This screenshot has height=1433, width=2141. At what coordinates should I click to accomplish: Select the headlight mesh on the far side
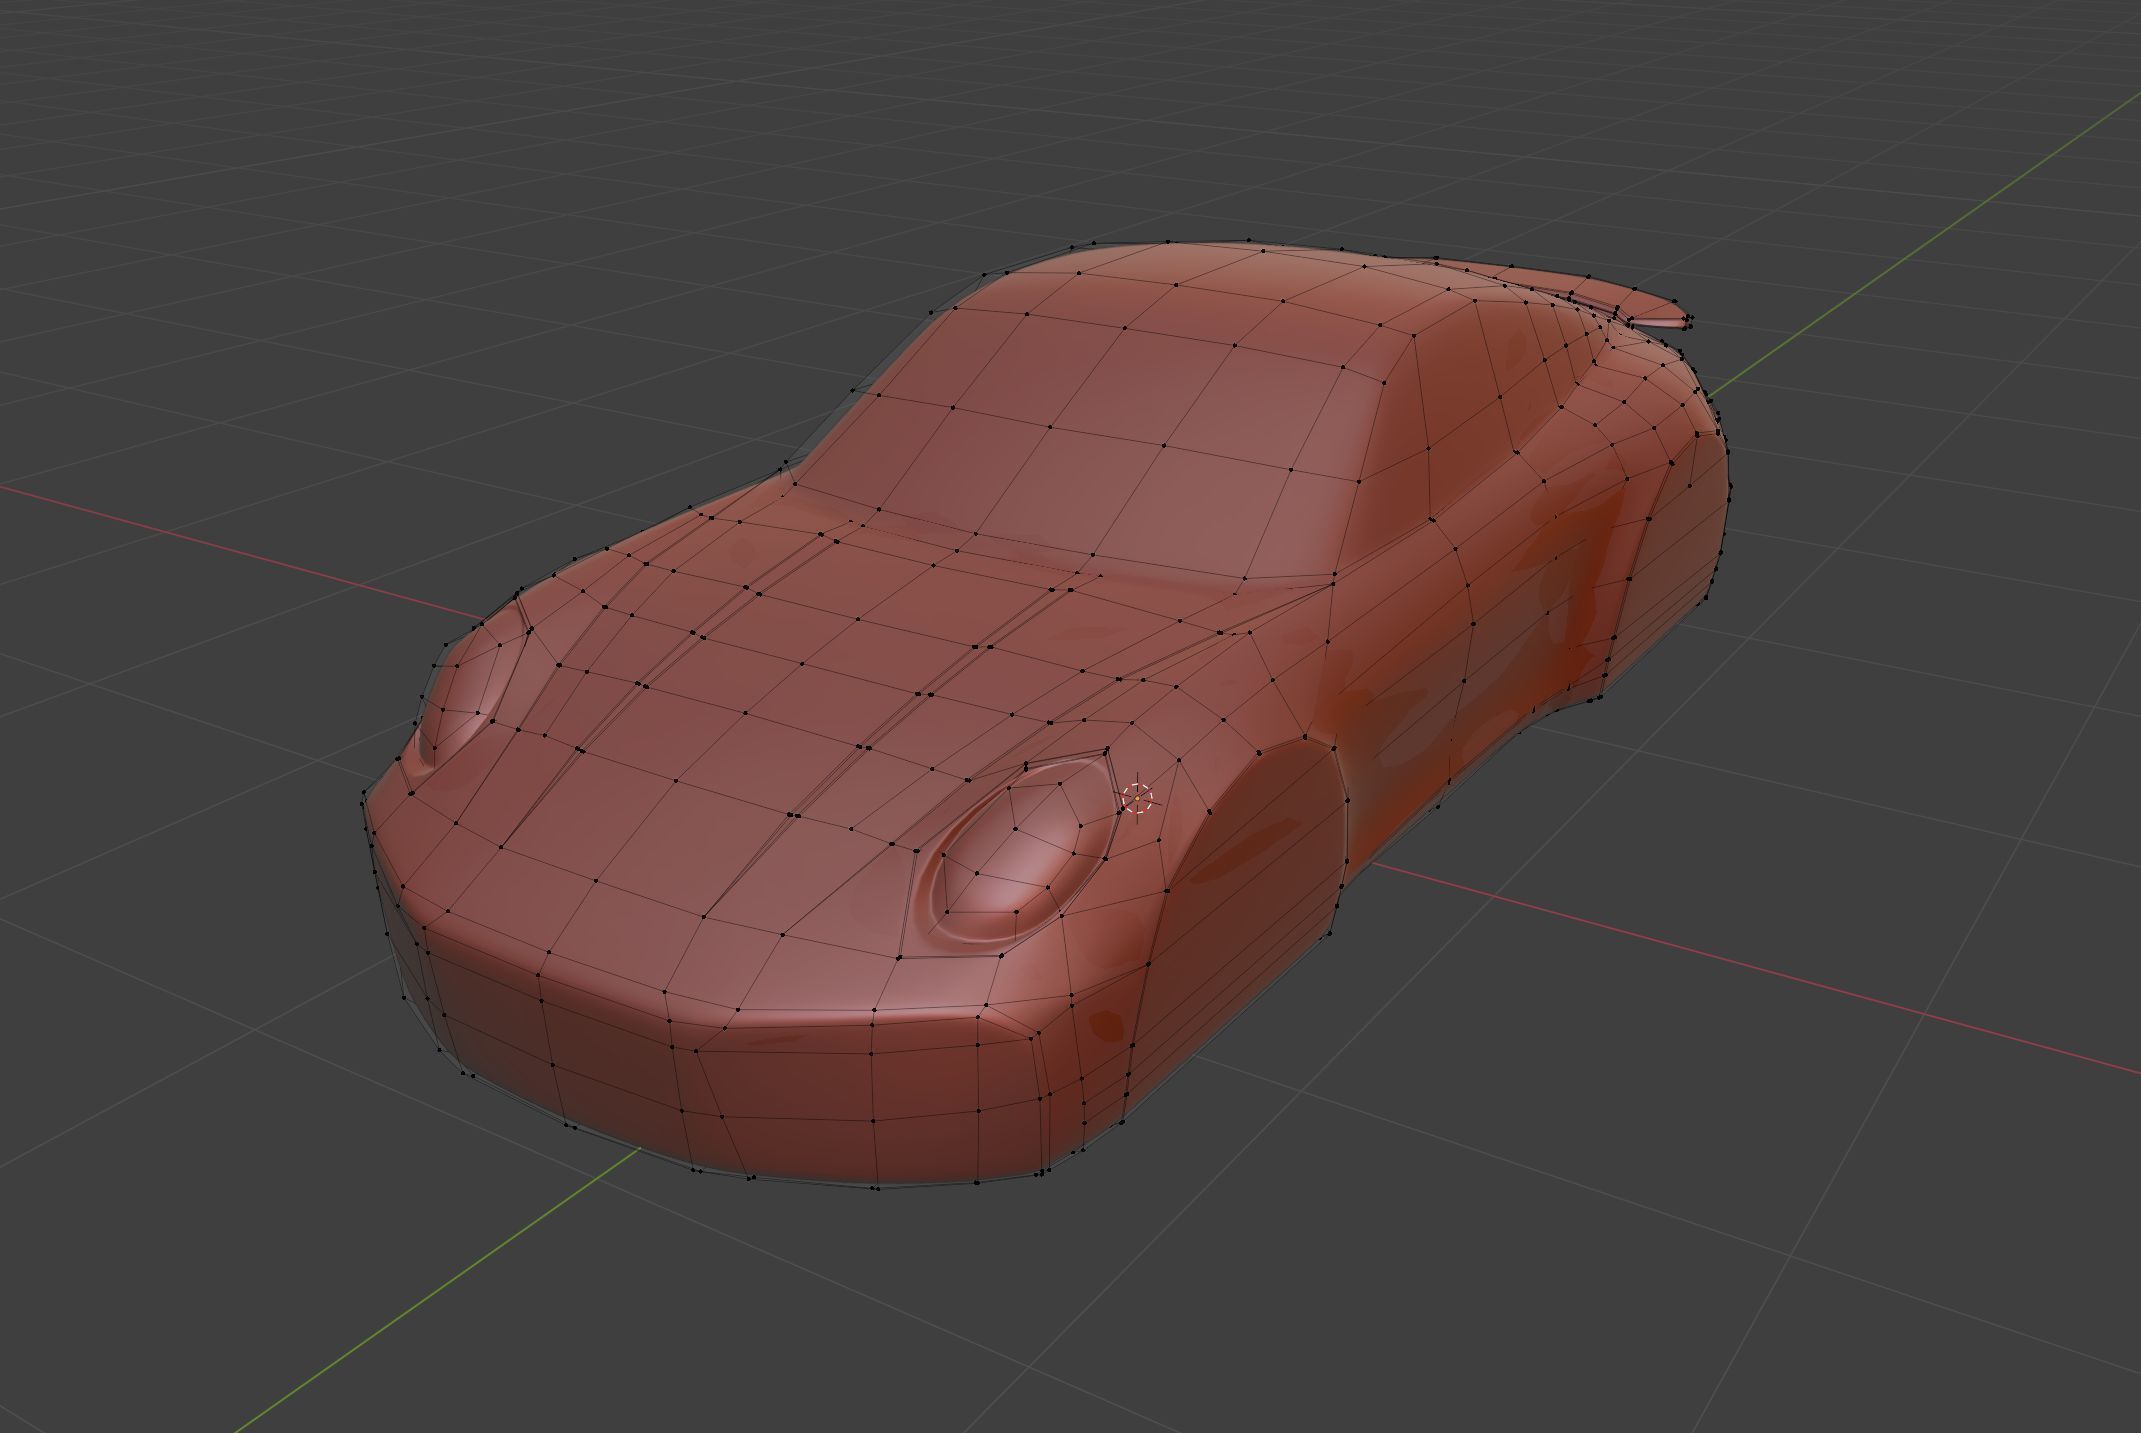click(470, 690)
